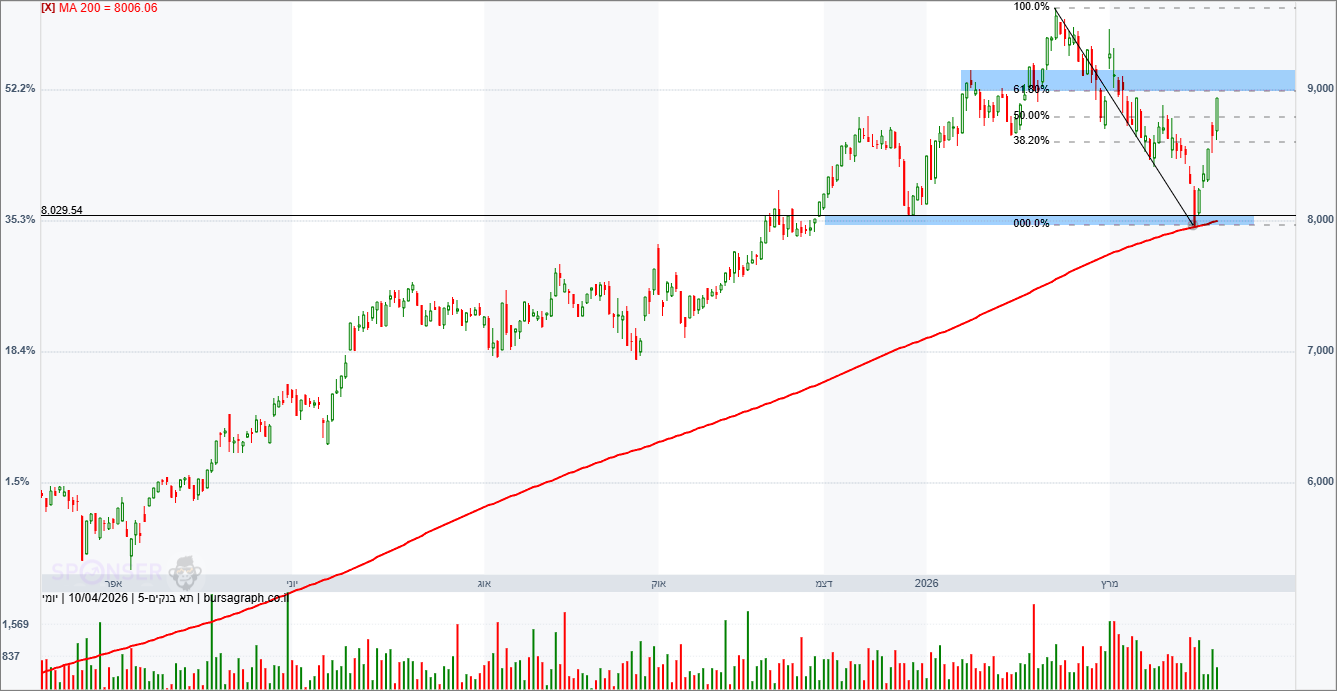The height and width of the screenshot is (691, 1337).
Task: Remove MA 200 indicator via [X] button
Action: pyautogui.click(x=47, y=8)
